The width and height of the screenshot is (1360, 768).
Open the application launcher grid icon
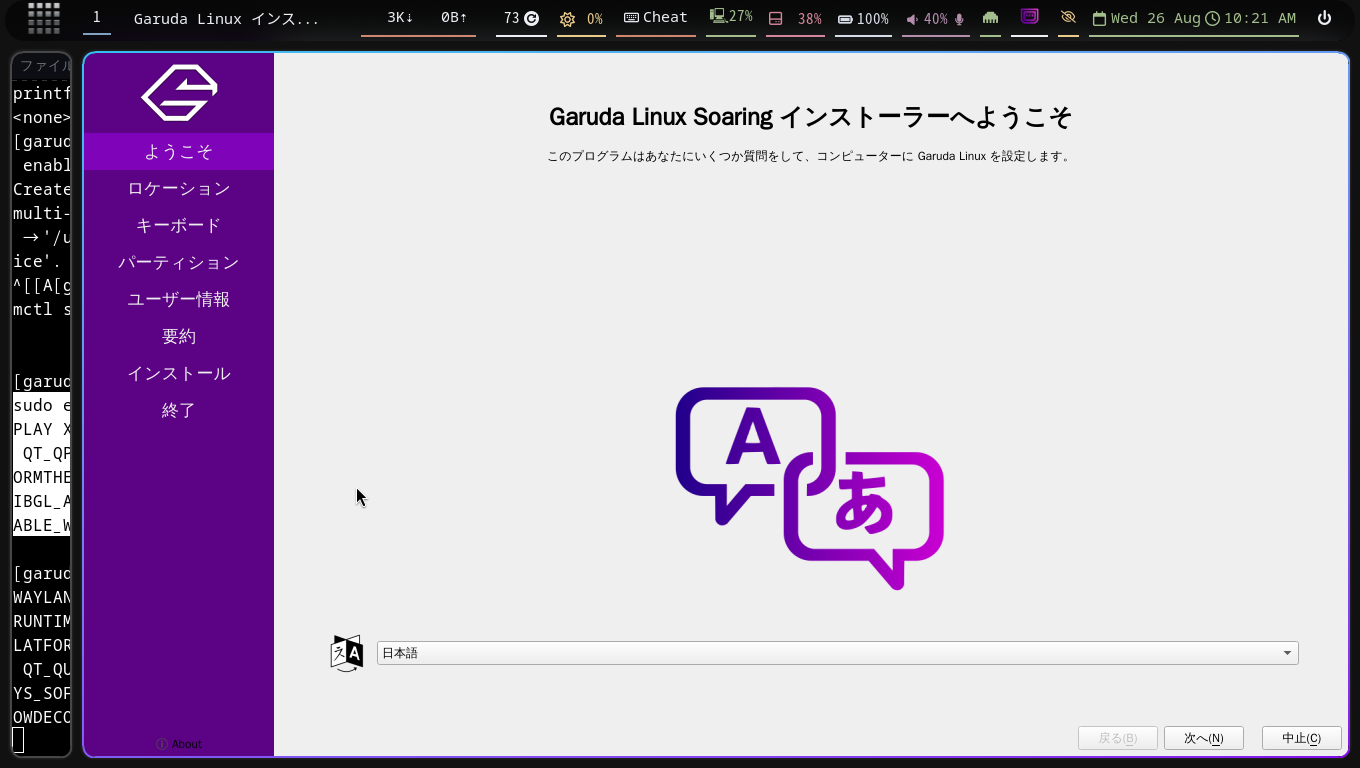44,18
